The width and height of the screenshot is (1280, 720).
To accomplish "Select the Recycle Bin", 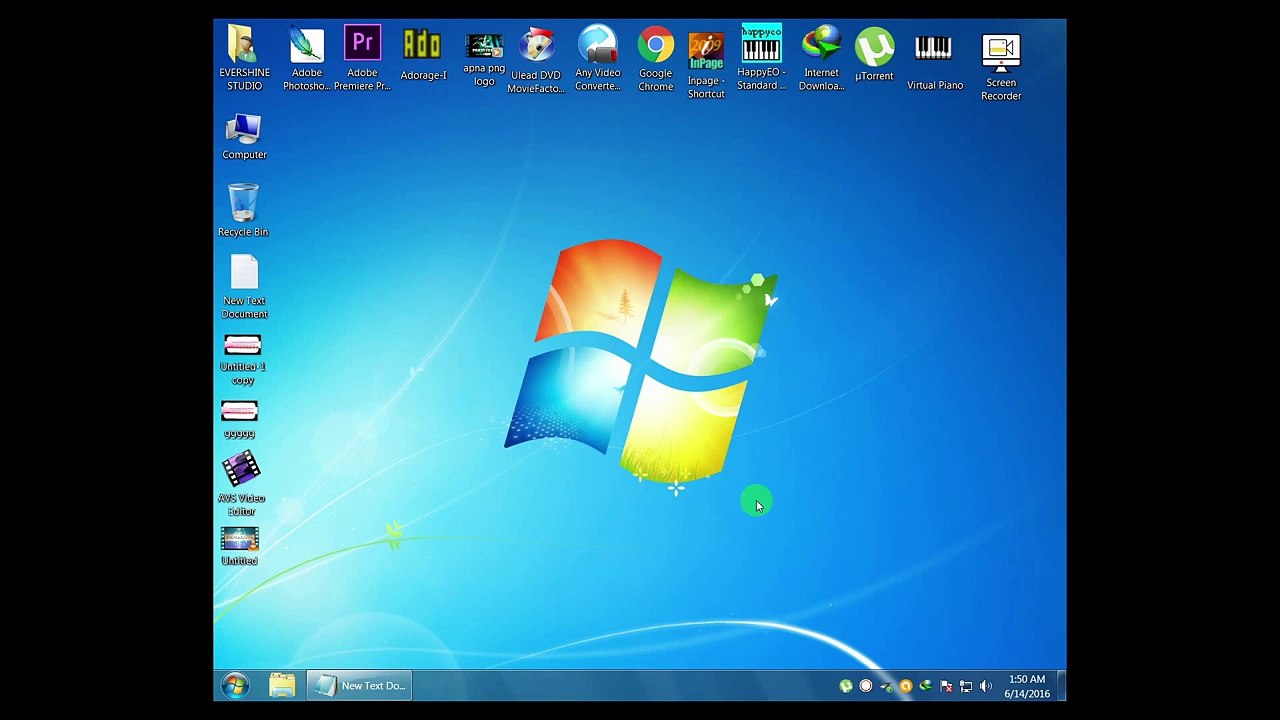I will click(x=243, y=210).
